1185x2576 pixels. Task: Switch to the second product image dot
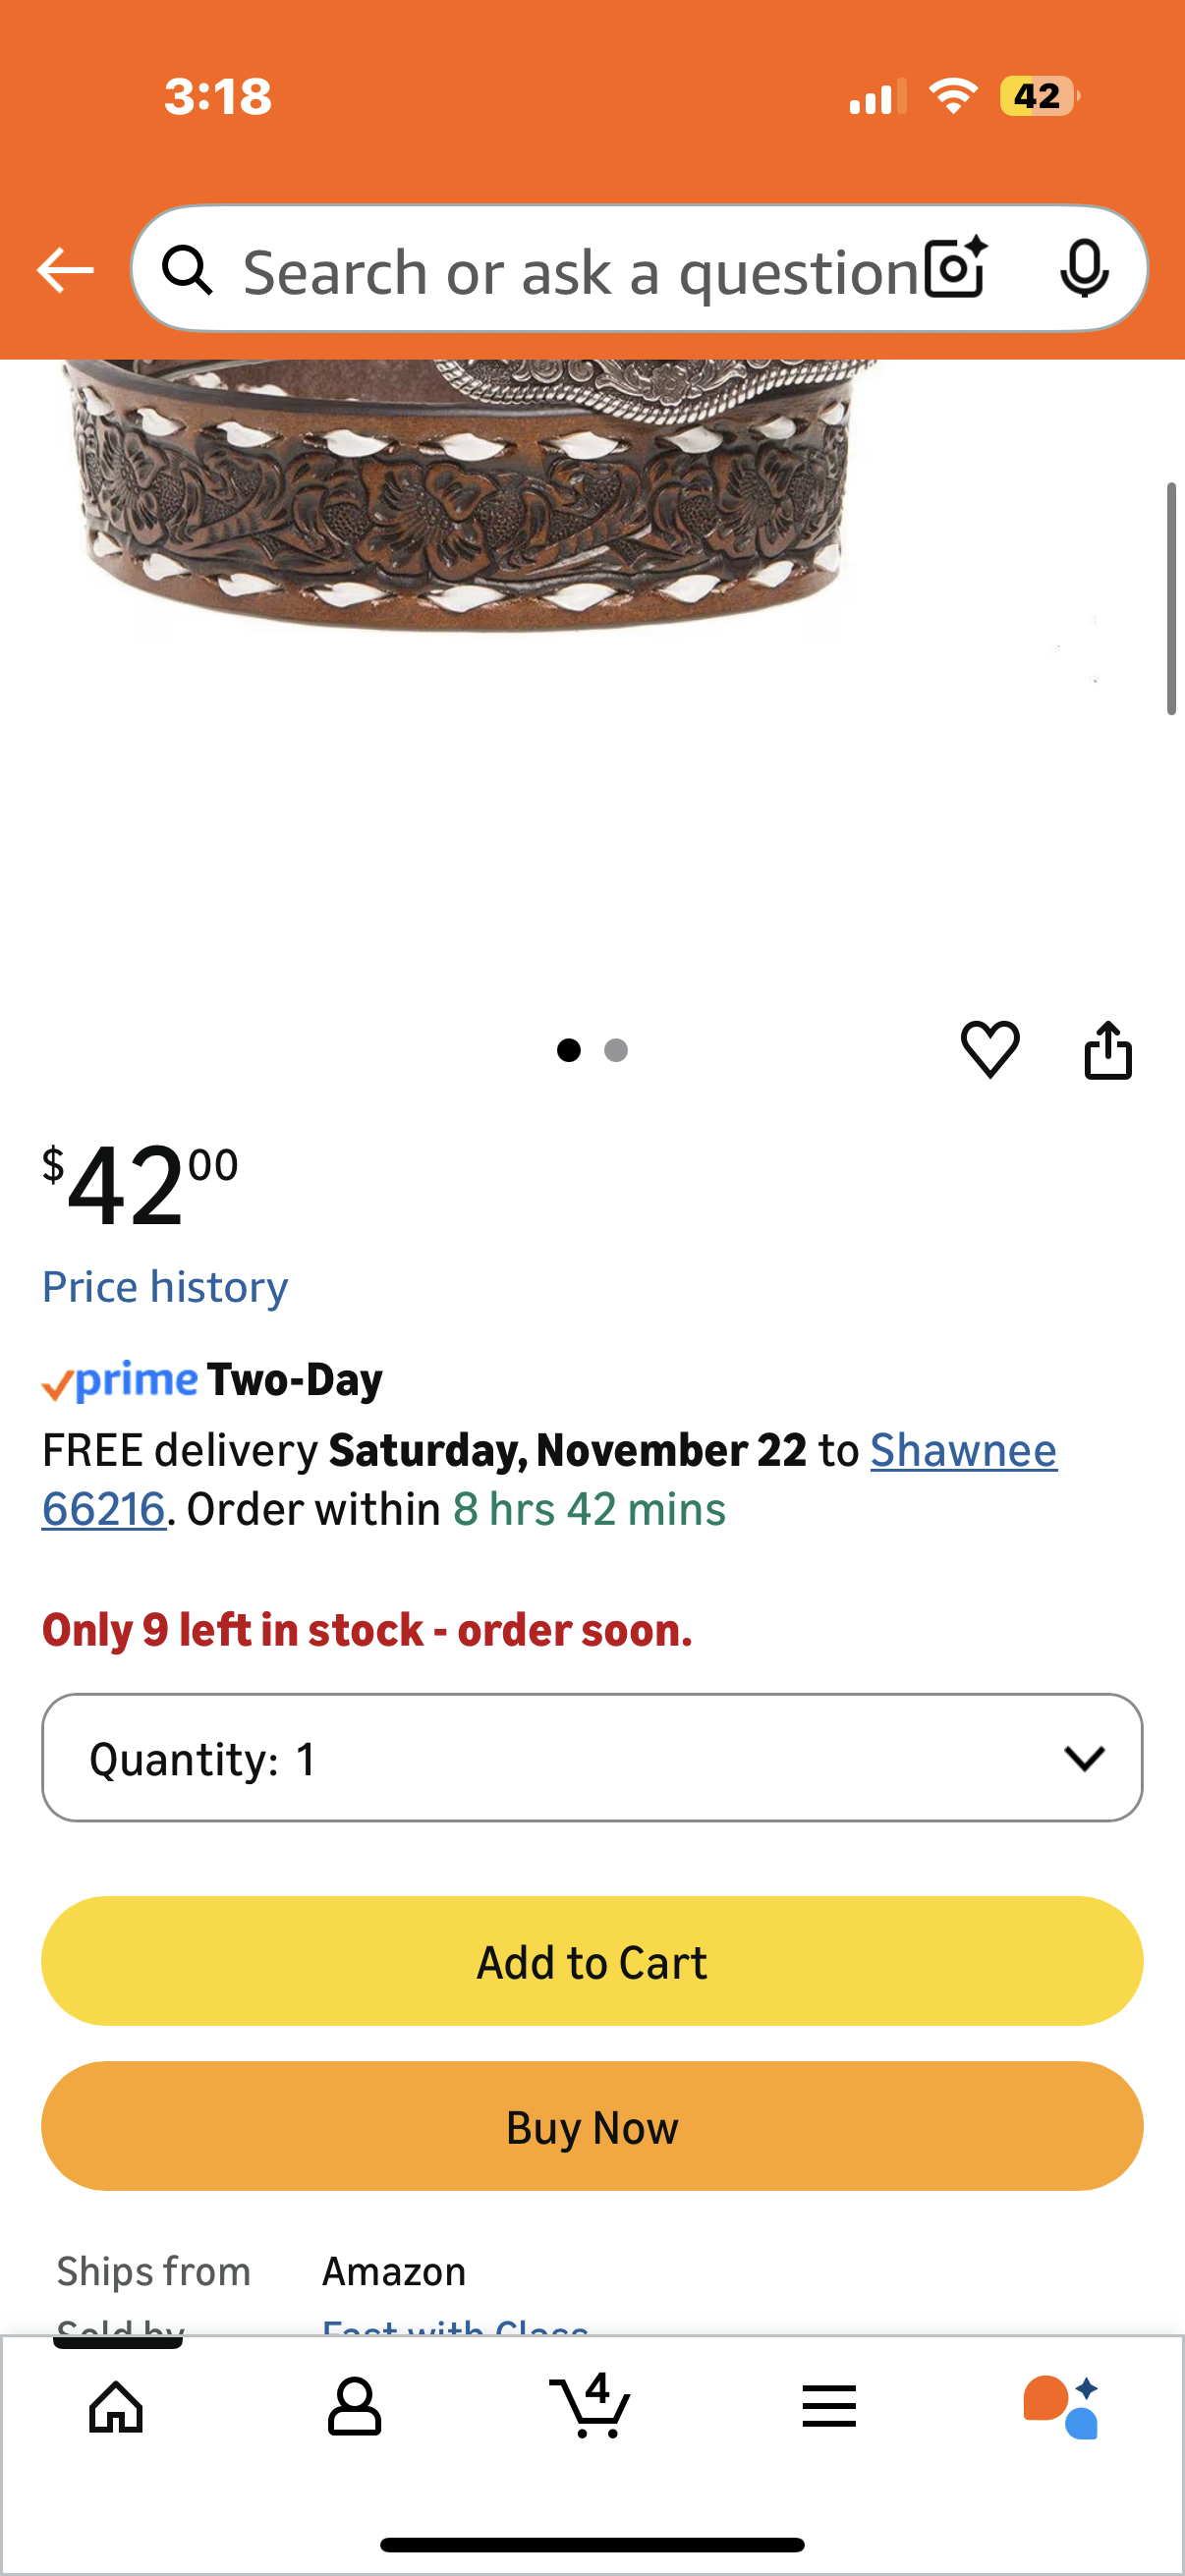pos(616,1050)
